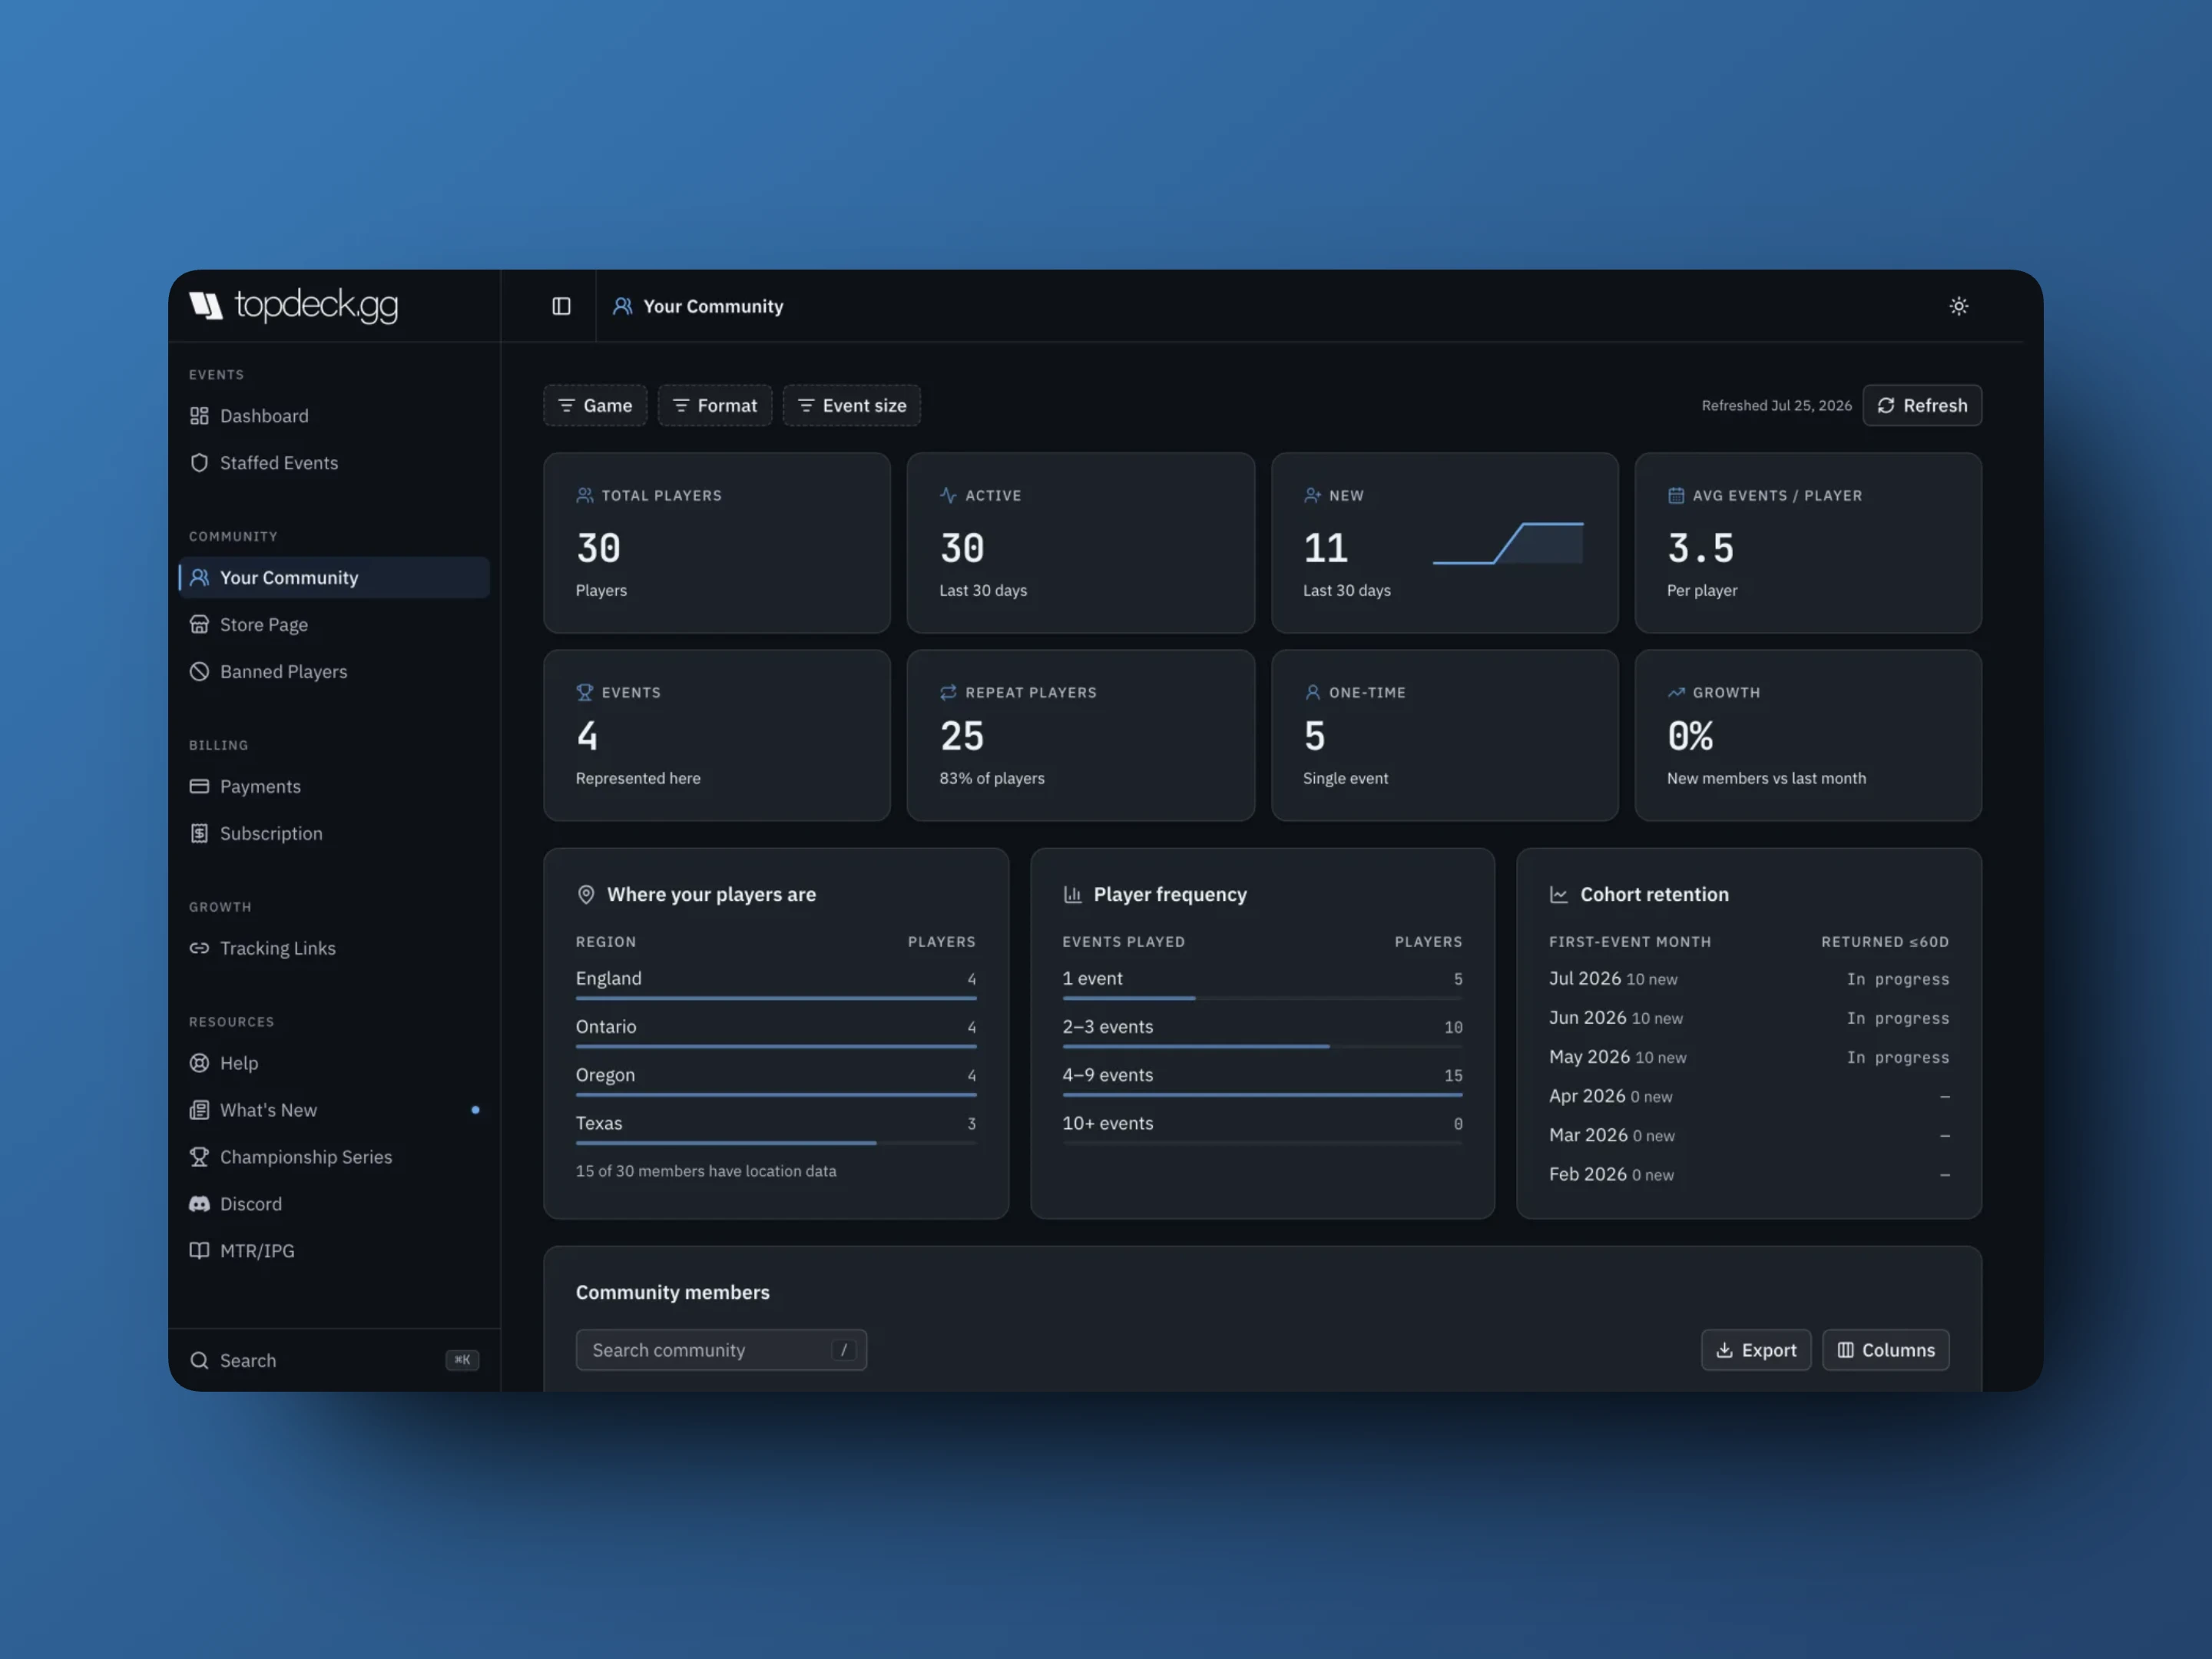Click the 2–3 events frequency bar
The image size is (2212, 1659).
click(x=1262, y=1046)
